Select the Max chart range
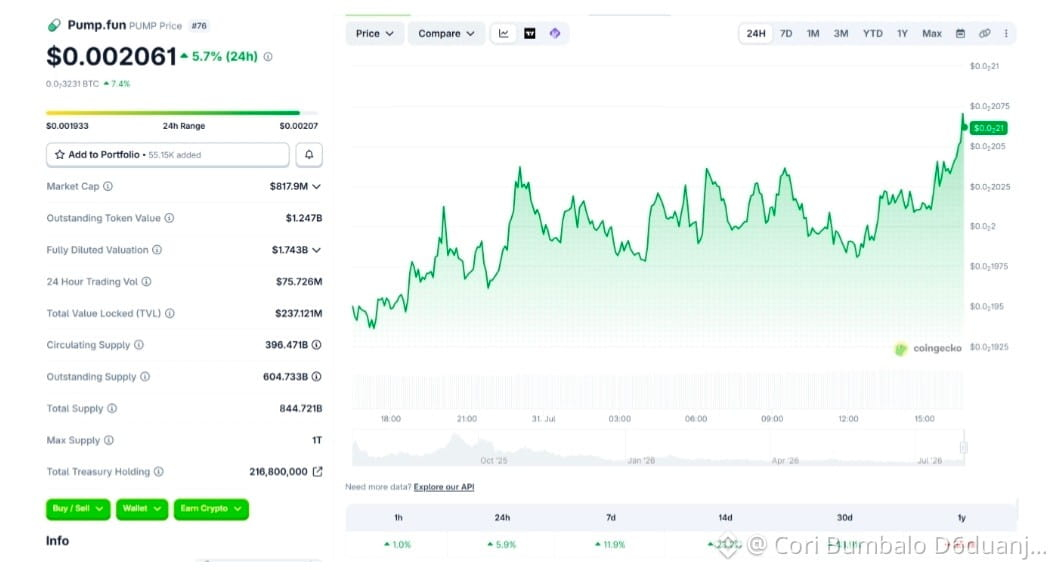 pyautogui.click(x=932, y=34)
